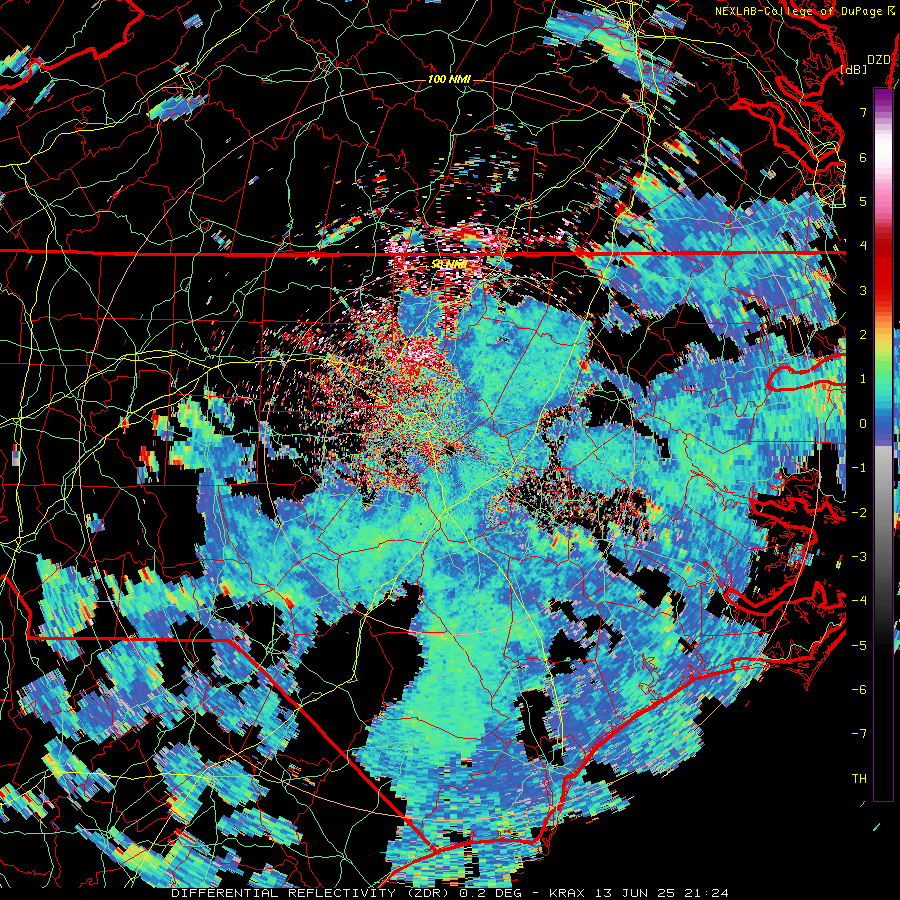Click the 100 NMI range ring label
Viewport: 900px width, 900px height.
(449, 79)
